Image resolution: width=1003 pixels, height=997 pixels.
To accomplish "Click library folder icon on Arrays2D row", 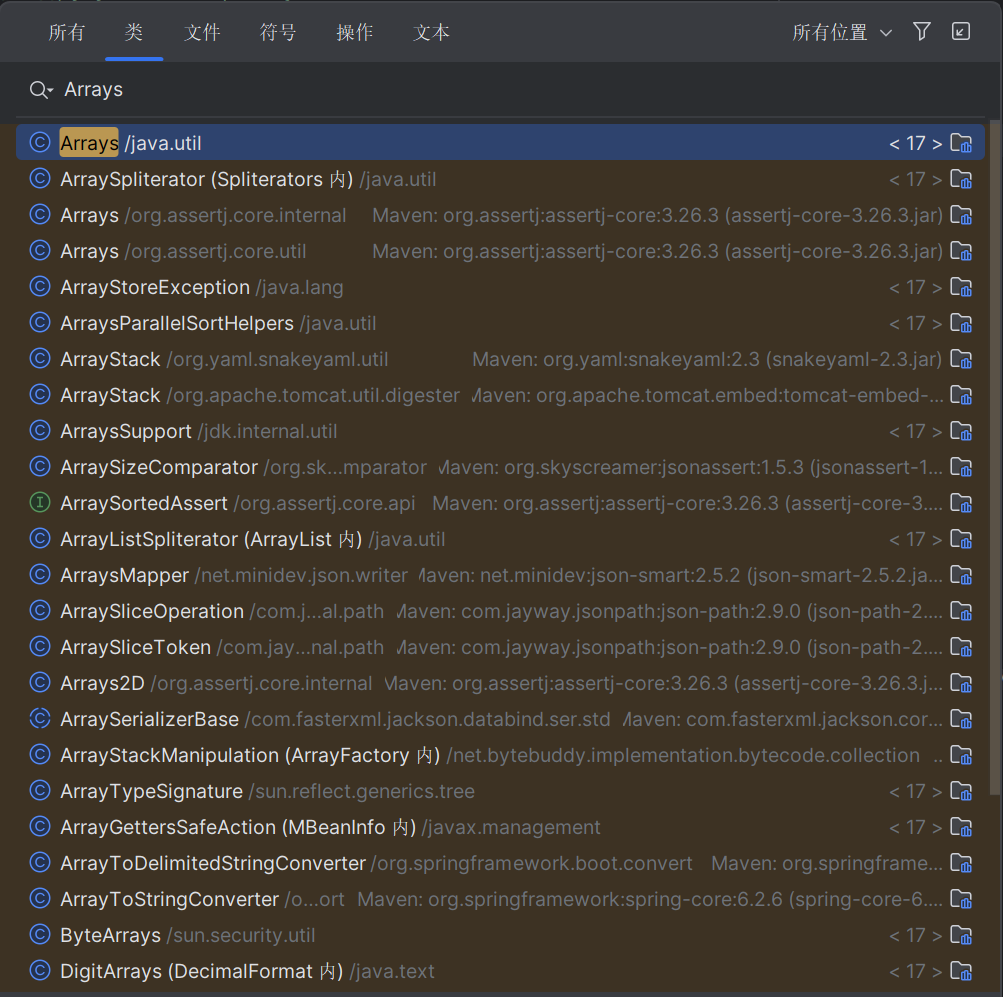I will 961,683.
